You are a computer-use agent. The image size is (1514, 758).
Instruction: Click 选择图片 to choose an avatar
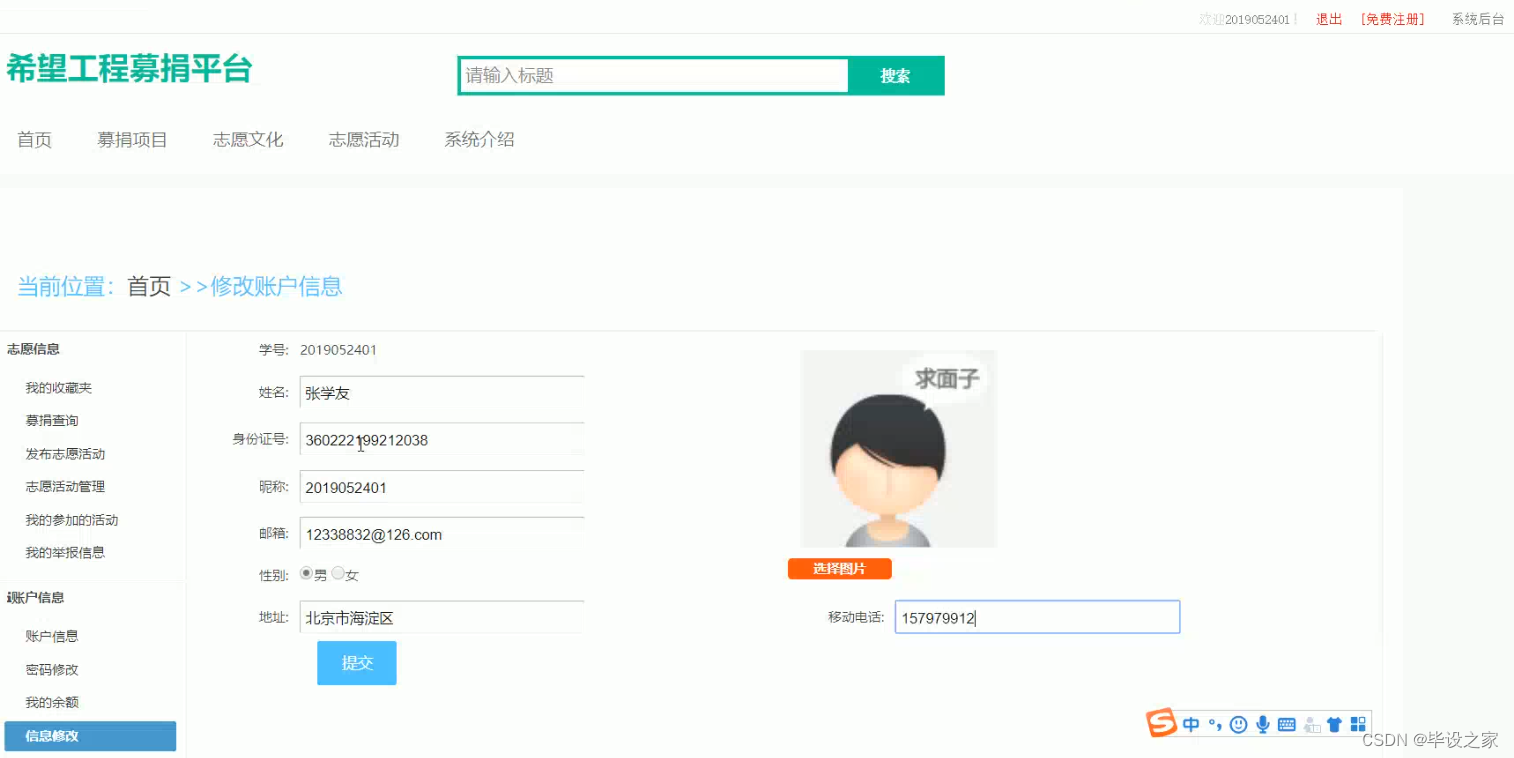pos(838,568)
